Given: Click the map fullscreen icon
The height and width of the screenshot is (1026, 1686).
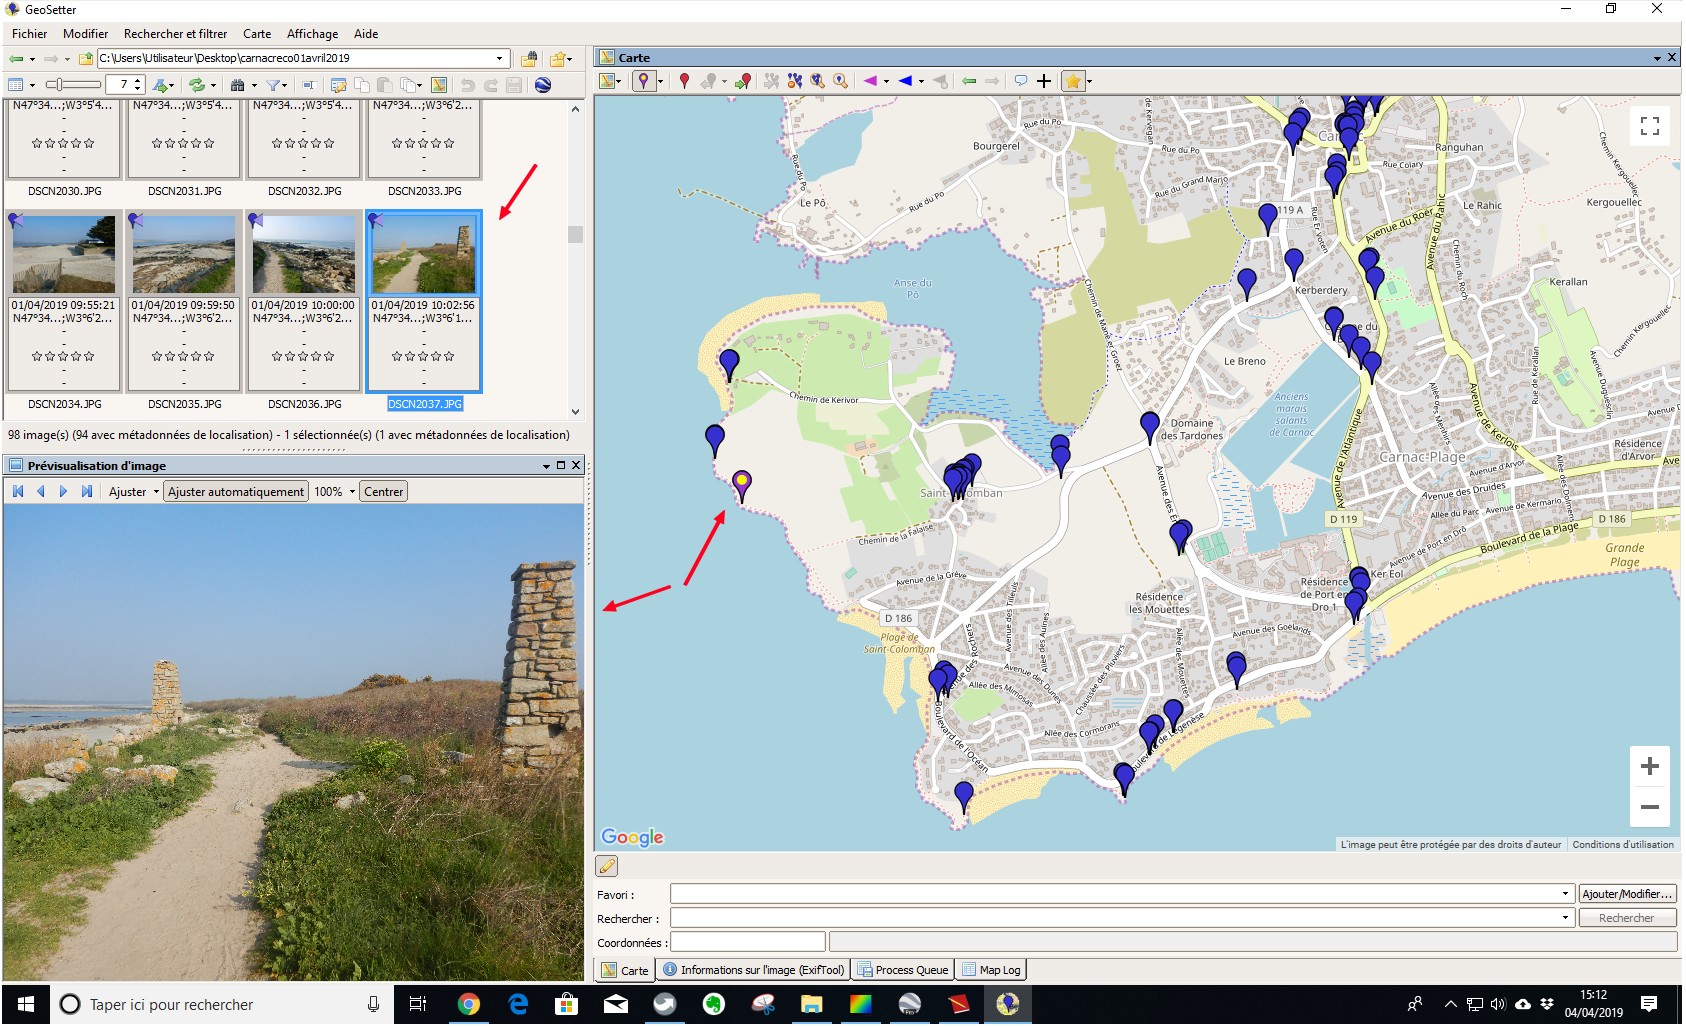Looking at the screenshot, I should 1649,126.
